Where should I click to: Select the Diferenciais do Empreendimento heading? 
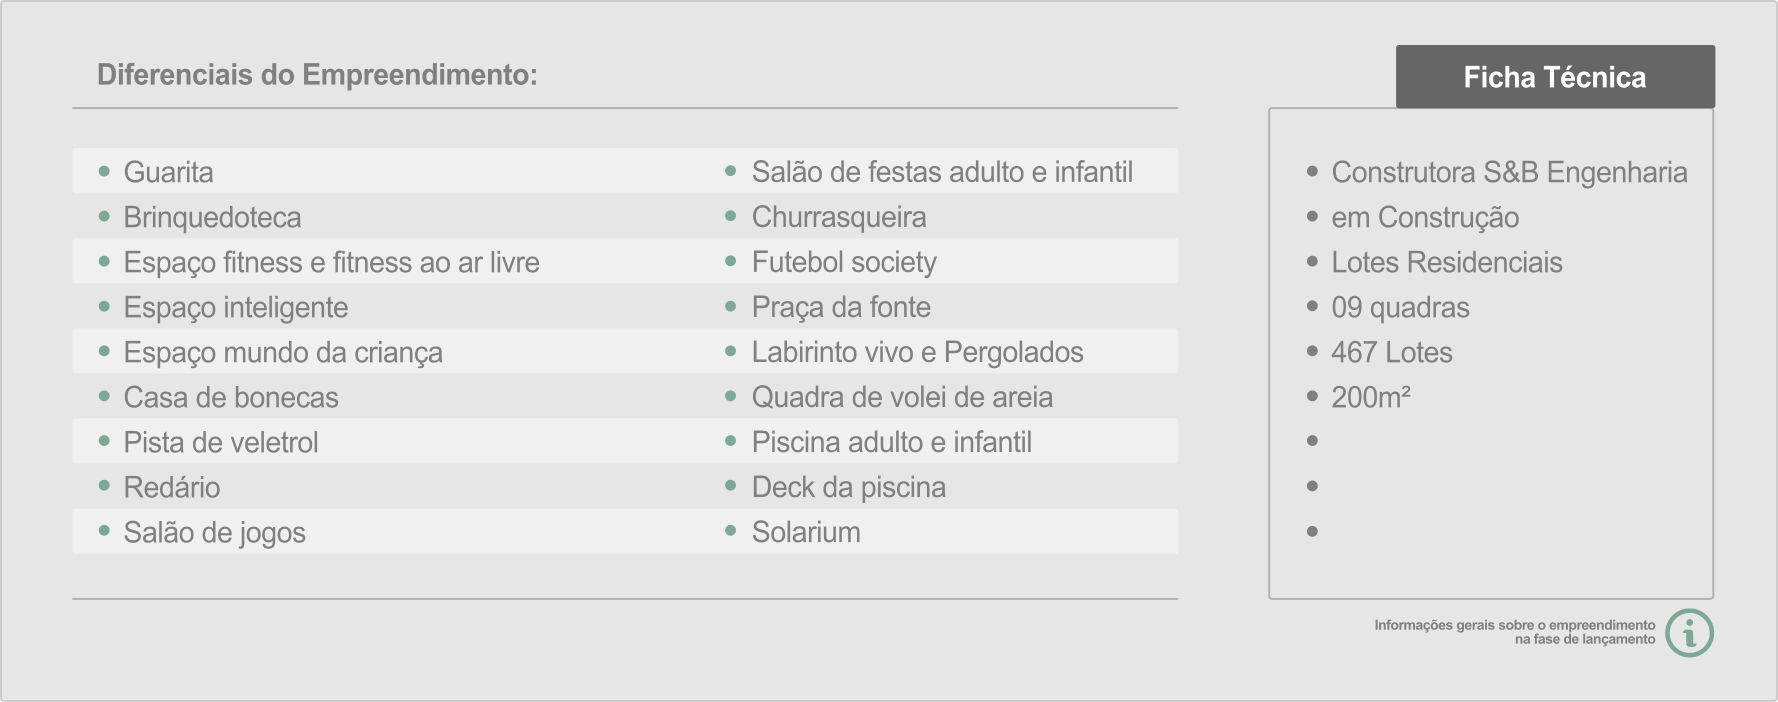coord(317,75)
